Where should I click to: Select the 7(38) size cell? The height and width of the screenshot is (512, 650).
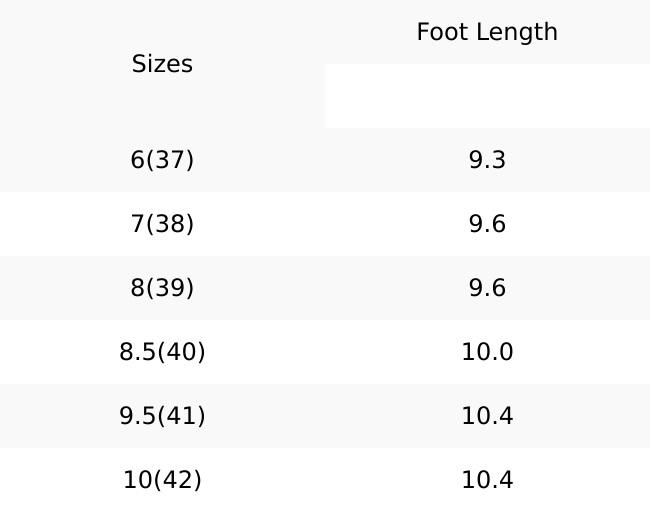[x=162, y=224]
